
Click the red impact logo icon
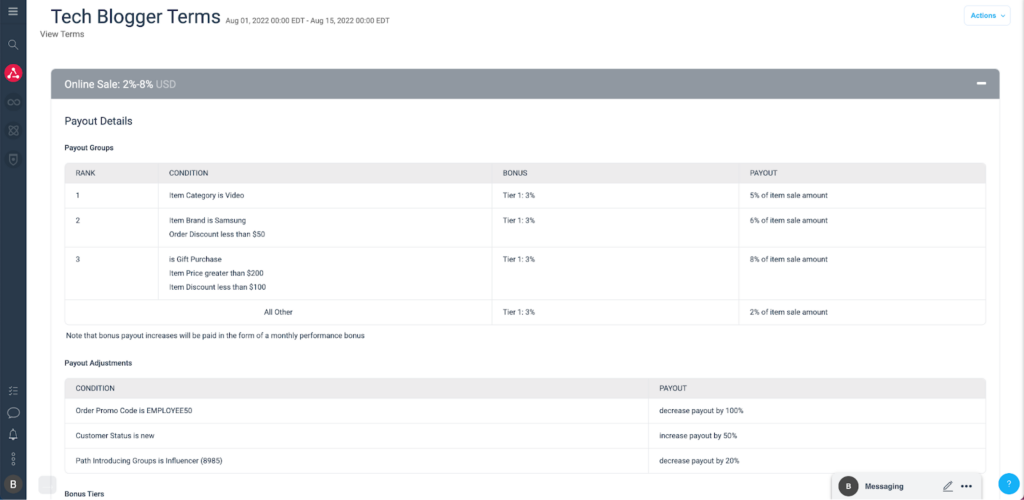pyautogui.click(x=13, y=73)
